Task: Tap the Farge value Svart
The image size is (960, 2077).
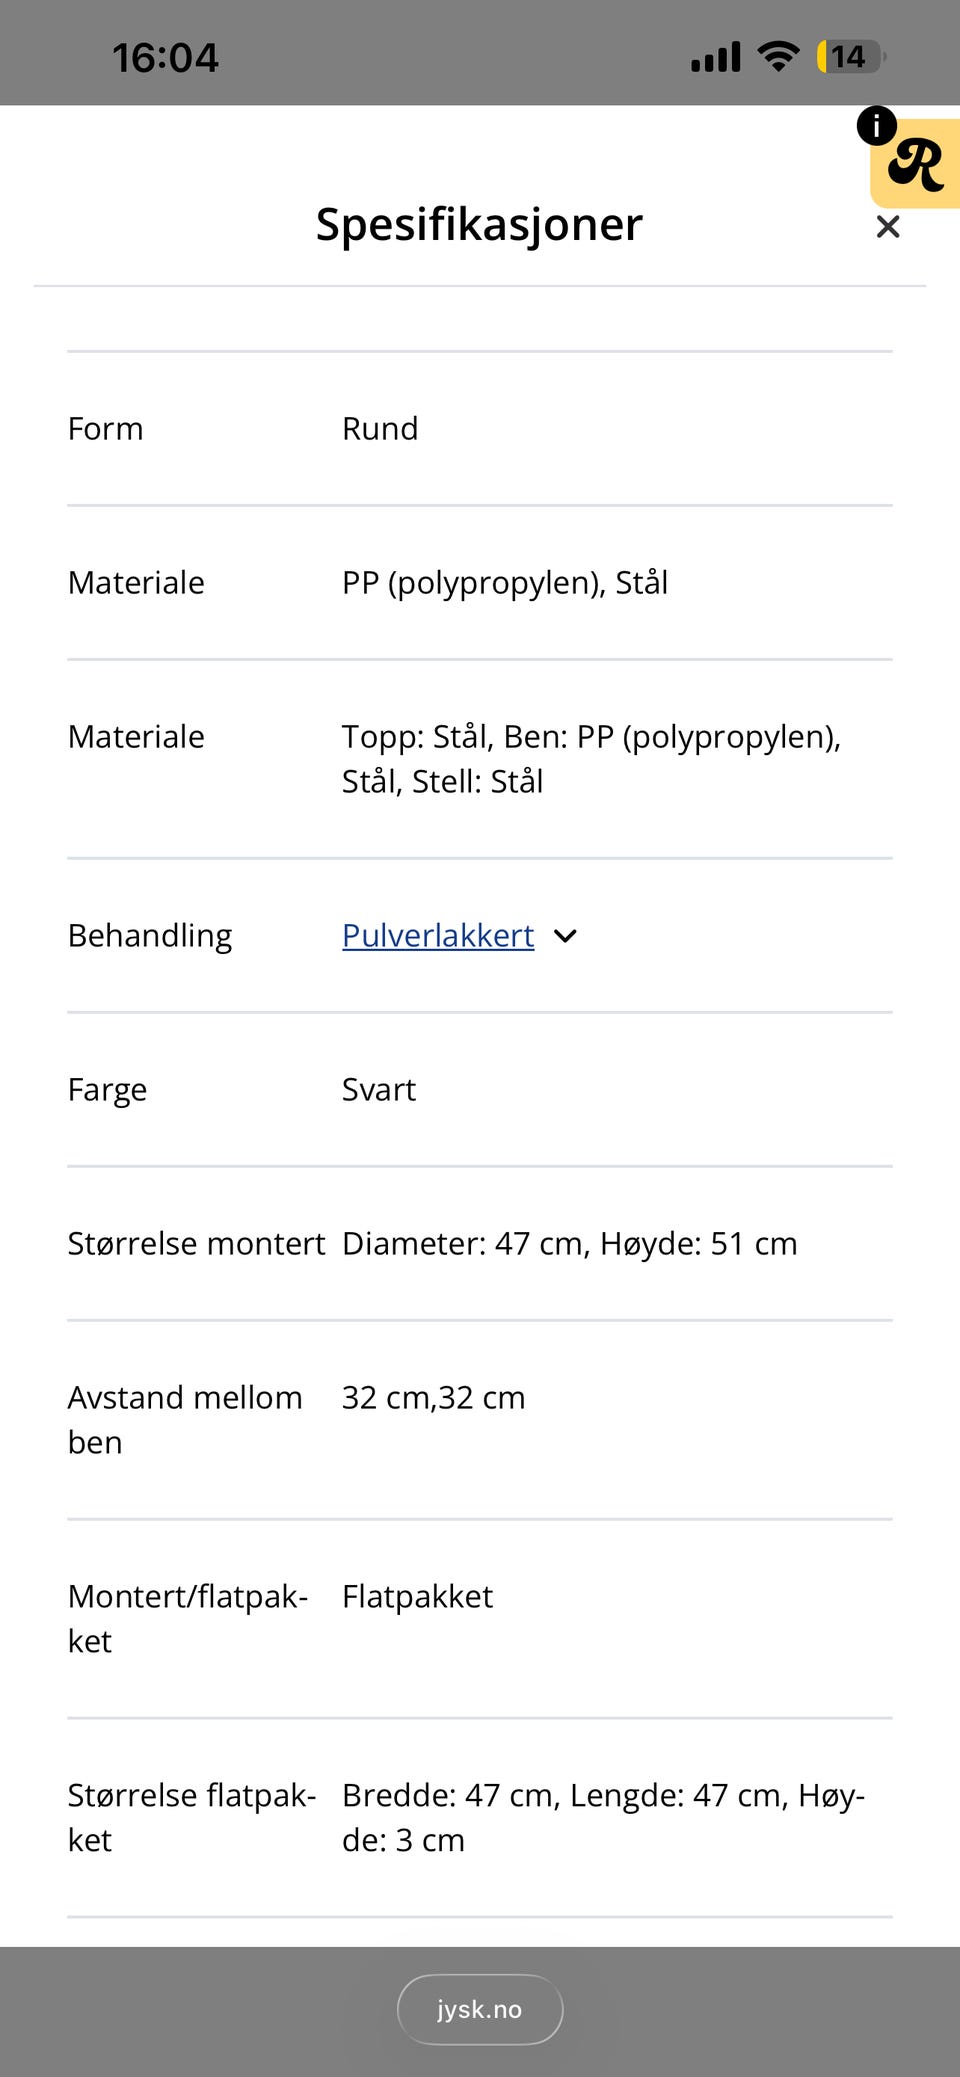Action: click(379, 1090)
